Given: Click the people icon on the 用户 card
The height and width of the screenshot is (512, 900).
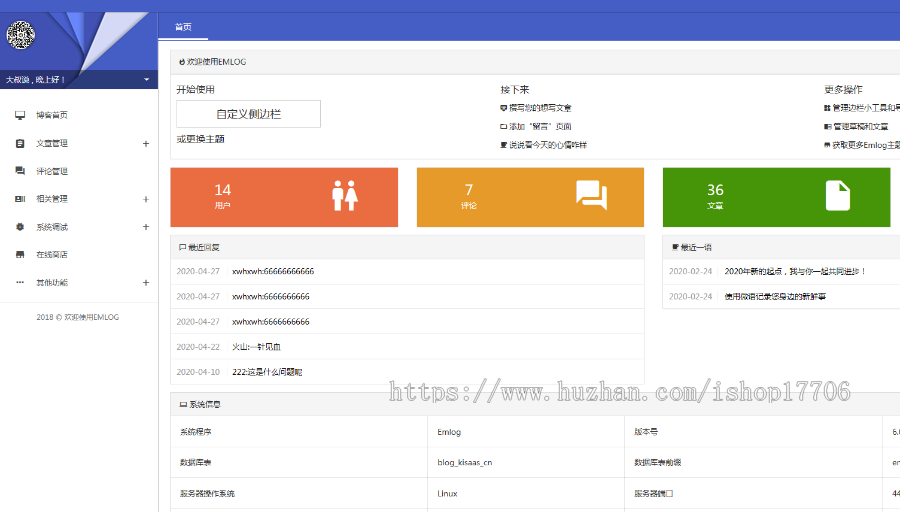Looking at the screenshot, I should click(345, 196).
